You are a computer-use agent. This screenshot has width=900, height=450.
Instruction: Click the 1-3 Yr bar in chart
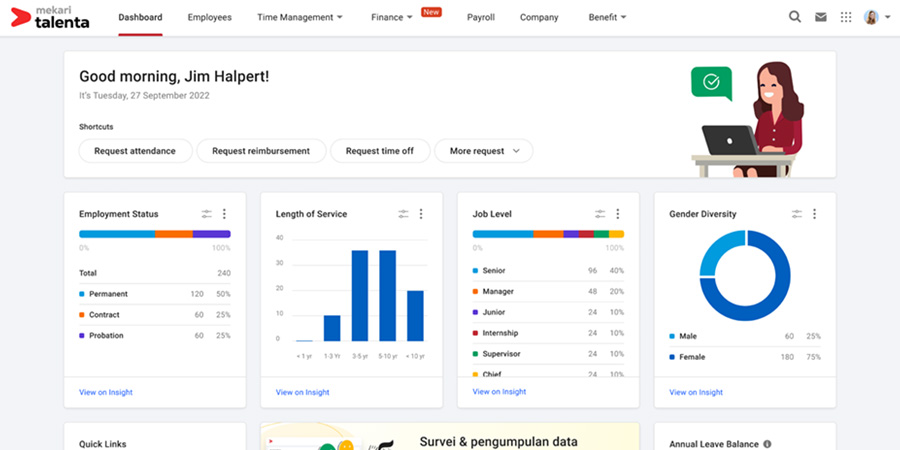point(332,328)
